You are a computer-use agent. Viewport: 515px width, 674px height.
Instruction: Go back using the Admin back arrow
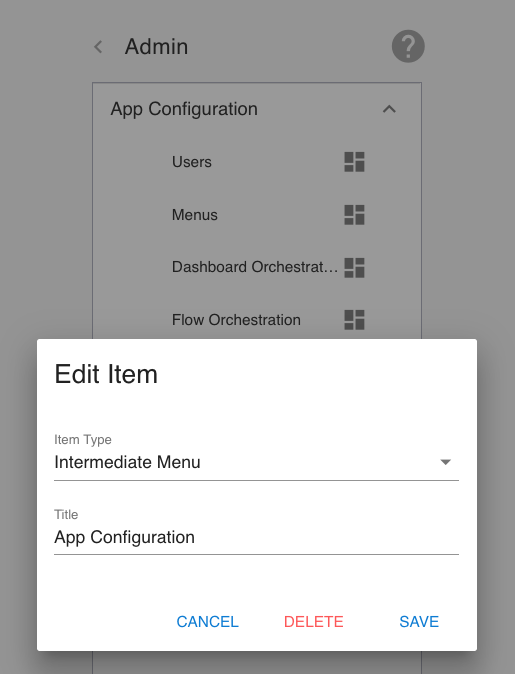(98, 46)
